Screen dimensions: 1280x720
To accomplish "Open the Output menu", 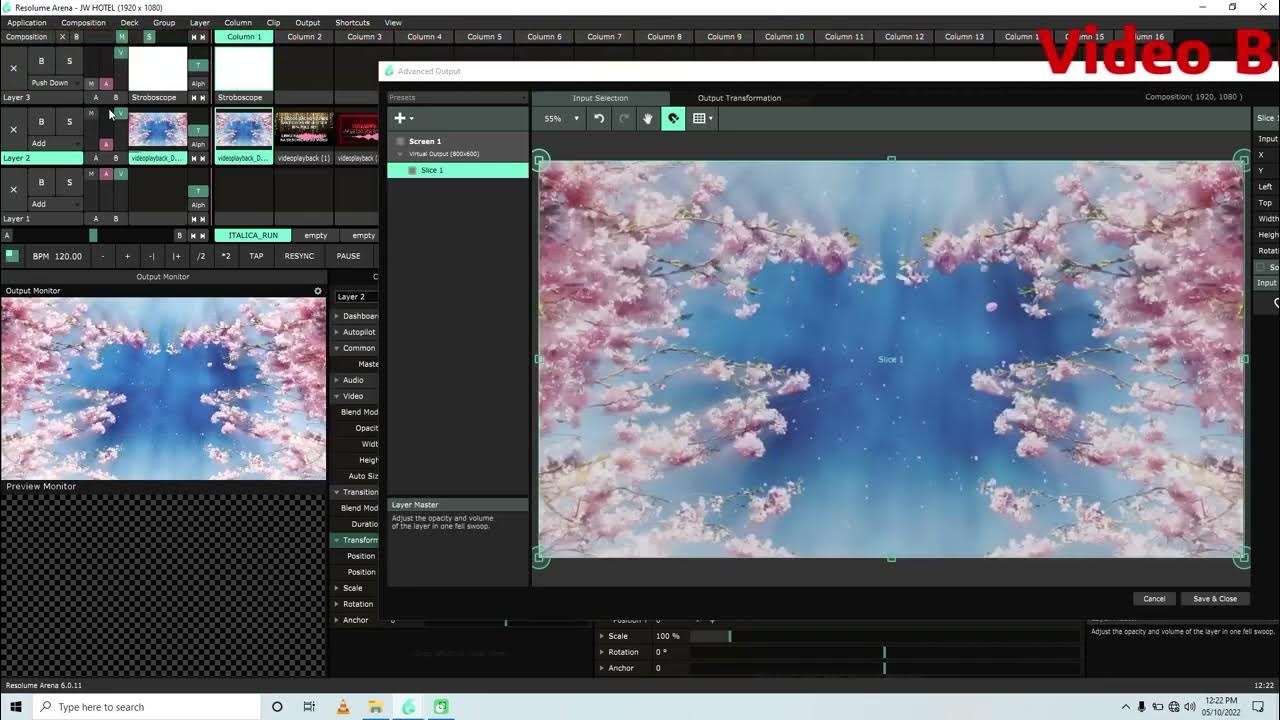I will point(308,22).
